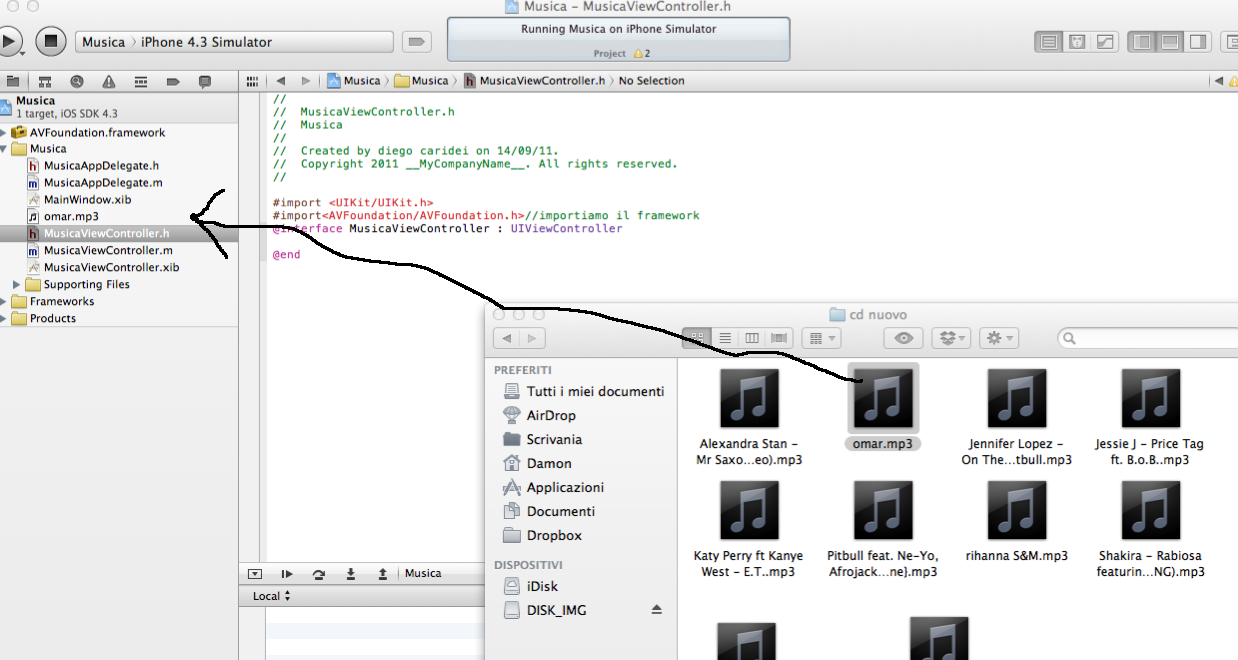The height and width of the screenshot is (660, 1238).
Task: Open the related files grid menu
Action: point(253,81)
